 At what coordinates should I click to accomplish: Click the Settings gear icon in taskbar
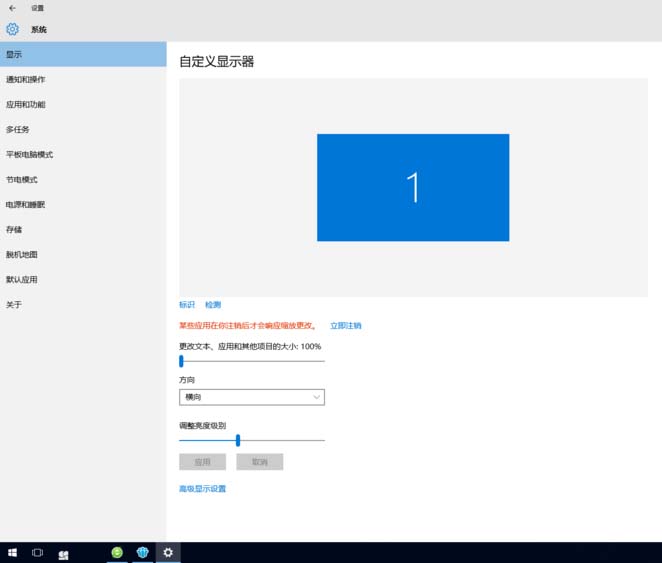tap(168, 552)
